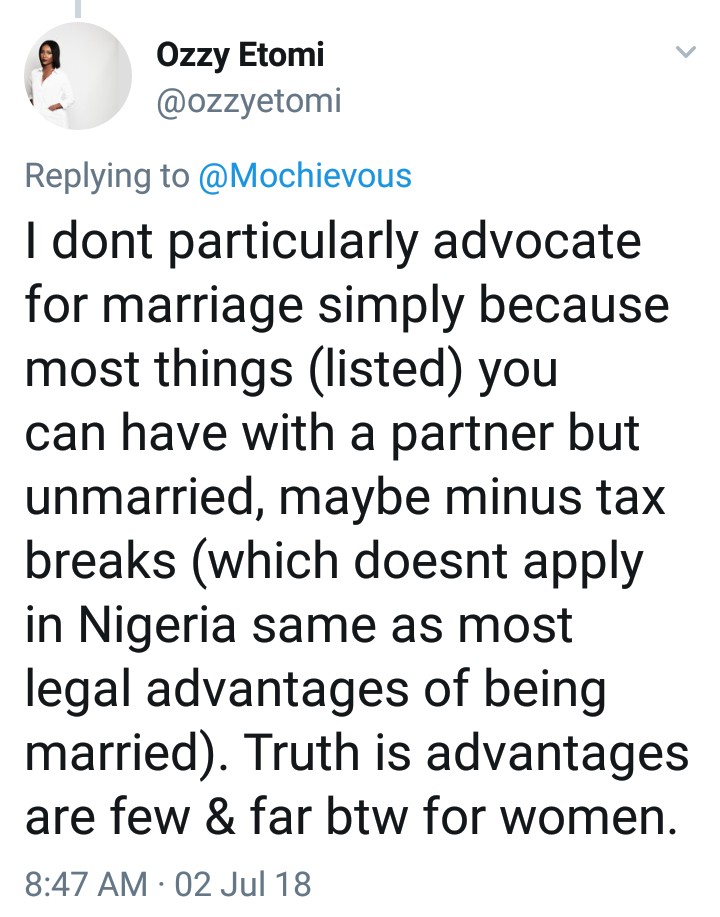
Task: Open the @Mochievous mention link
Action: pos(304,176)
